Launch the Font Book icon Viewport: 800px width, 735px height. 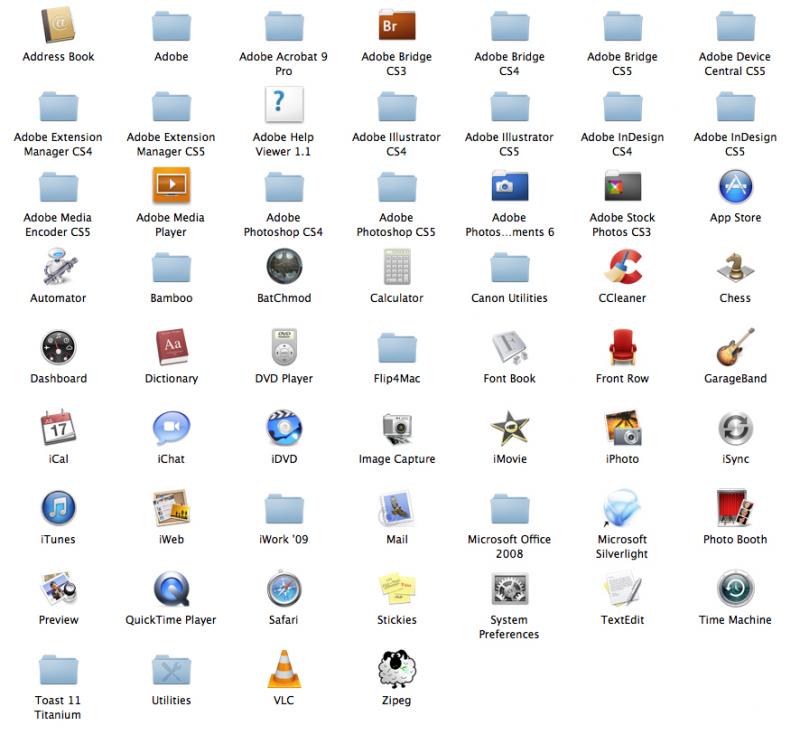pyautogui.click(x=510, y=347)
